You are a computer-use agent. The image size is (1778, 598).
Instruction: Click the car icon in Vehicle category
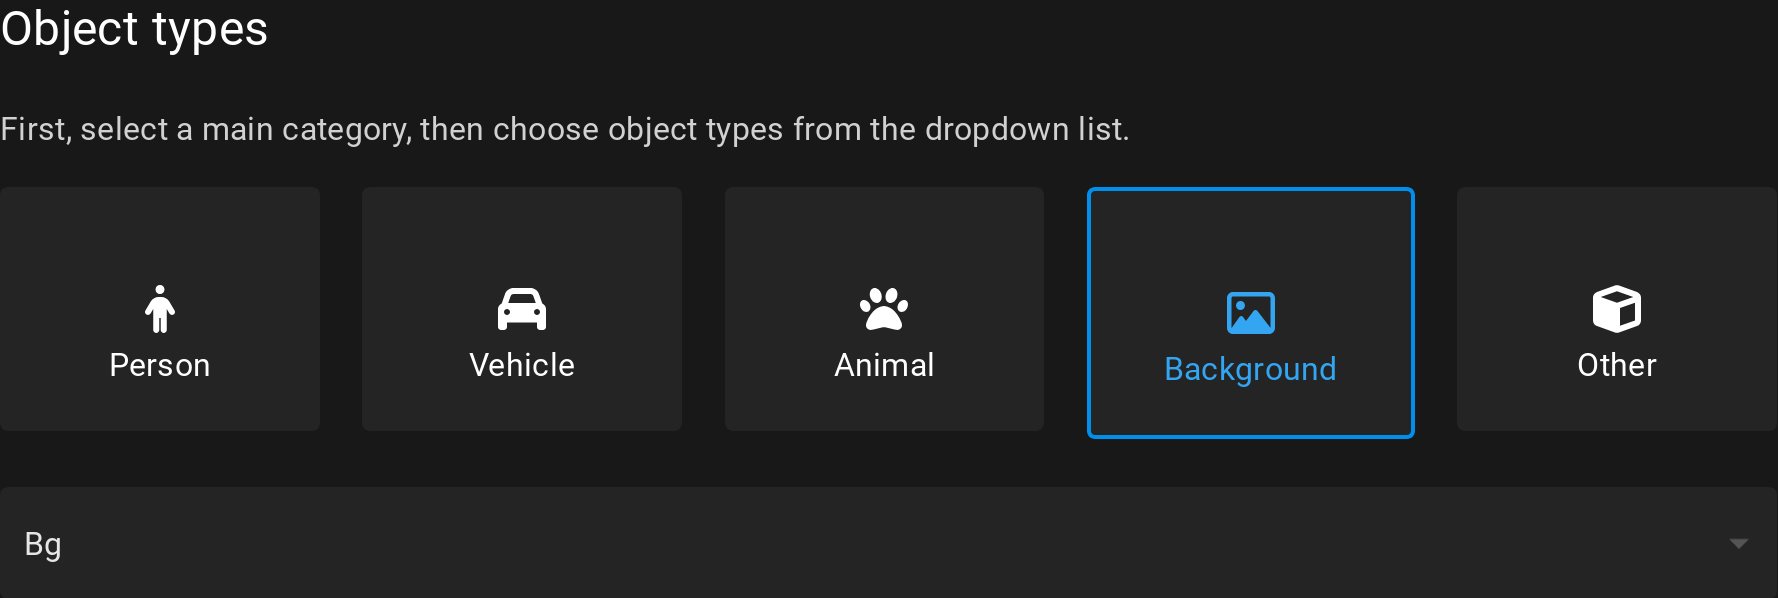point(521,310)
